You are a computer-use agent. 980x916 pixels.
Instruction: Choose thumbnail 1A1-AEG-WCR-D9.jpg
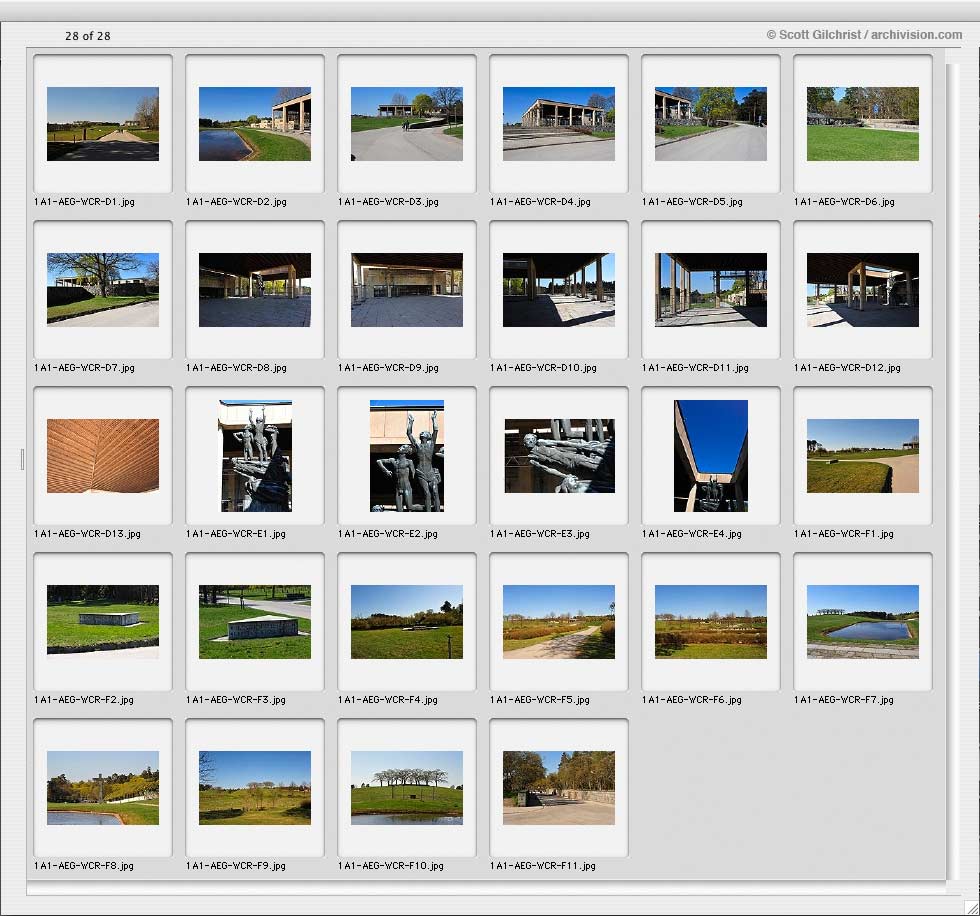[x=406, y=290]
